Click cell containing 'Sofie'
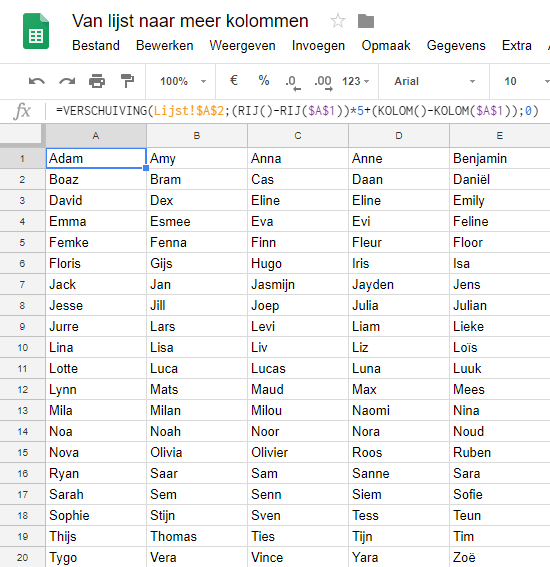 [x=500, y=494]
